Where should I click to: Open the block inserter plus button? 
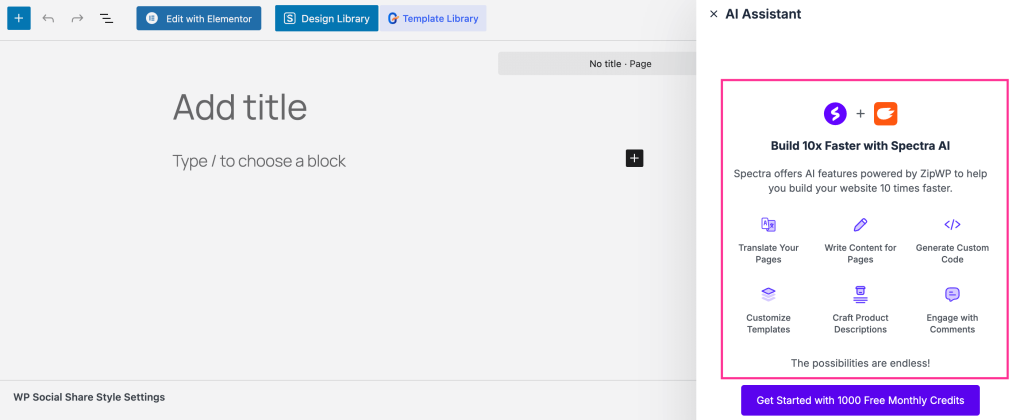[18, 18]
